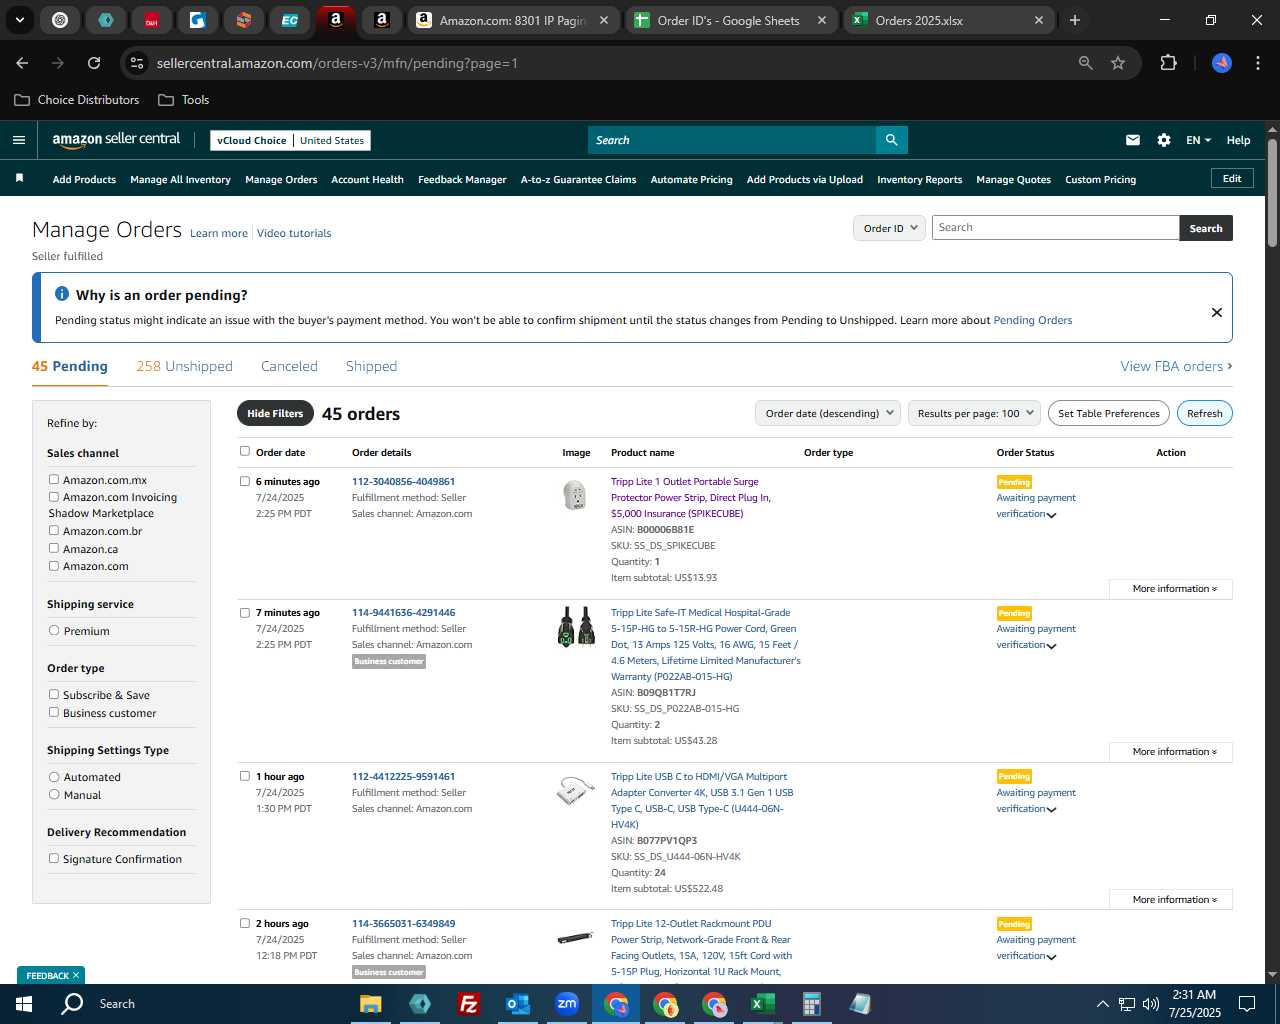
Task: Check the Amazon.com.mx sales channel filter
Action: (54, 479)
